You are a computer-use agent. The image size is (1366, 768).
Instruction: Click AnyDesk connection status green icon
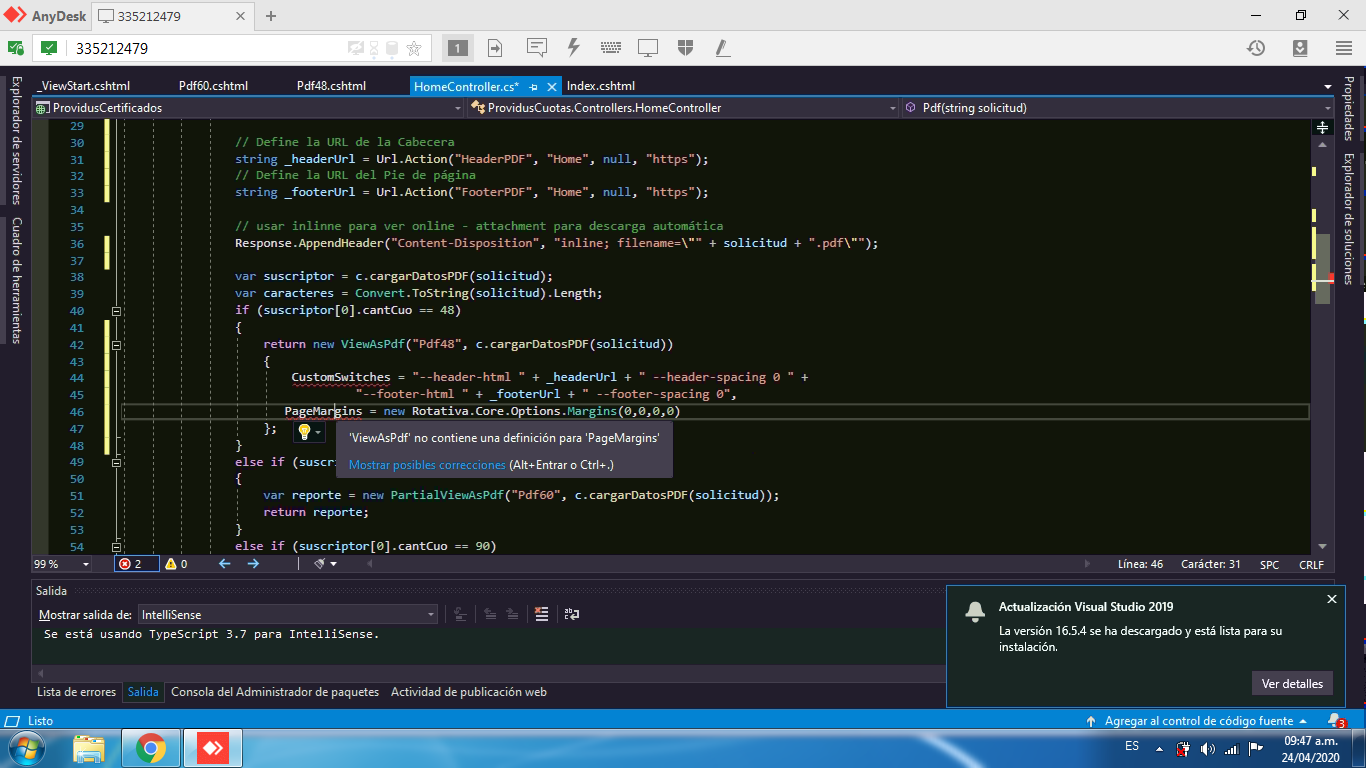coord(16,47)
